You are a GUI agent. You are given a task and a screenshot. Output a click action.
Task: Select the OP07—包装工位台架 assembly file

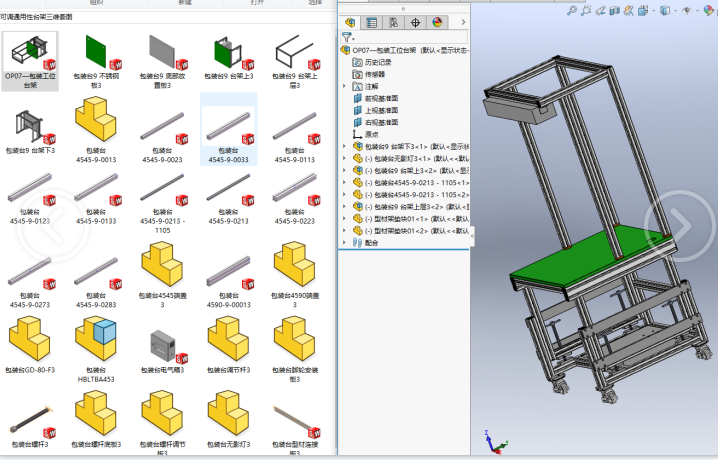[30, 61]
